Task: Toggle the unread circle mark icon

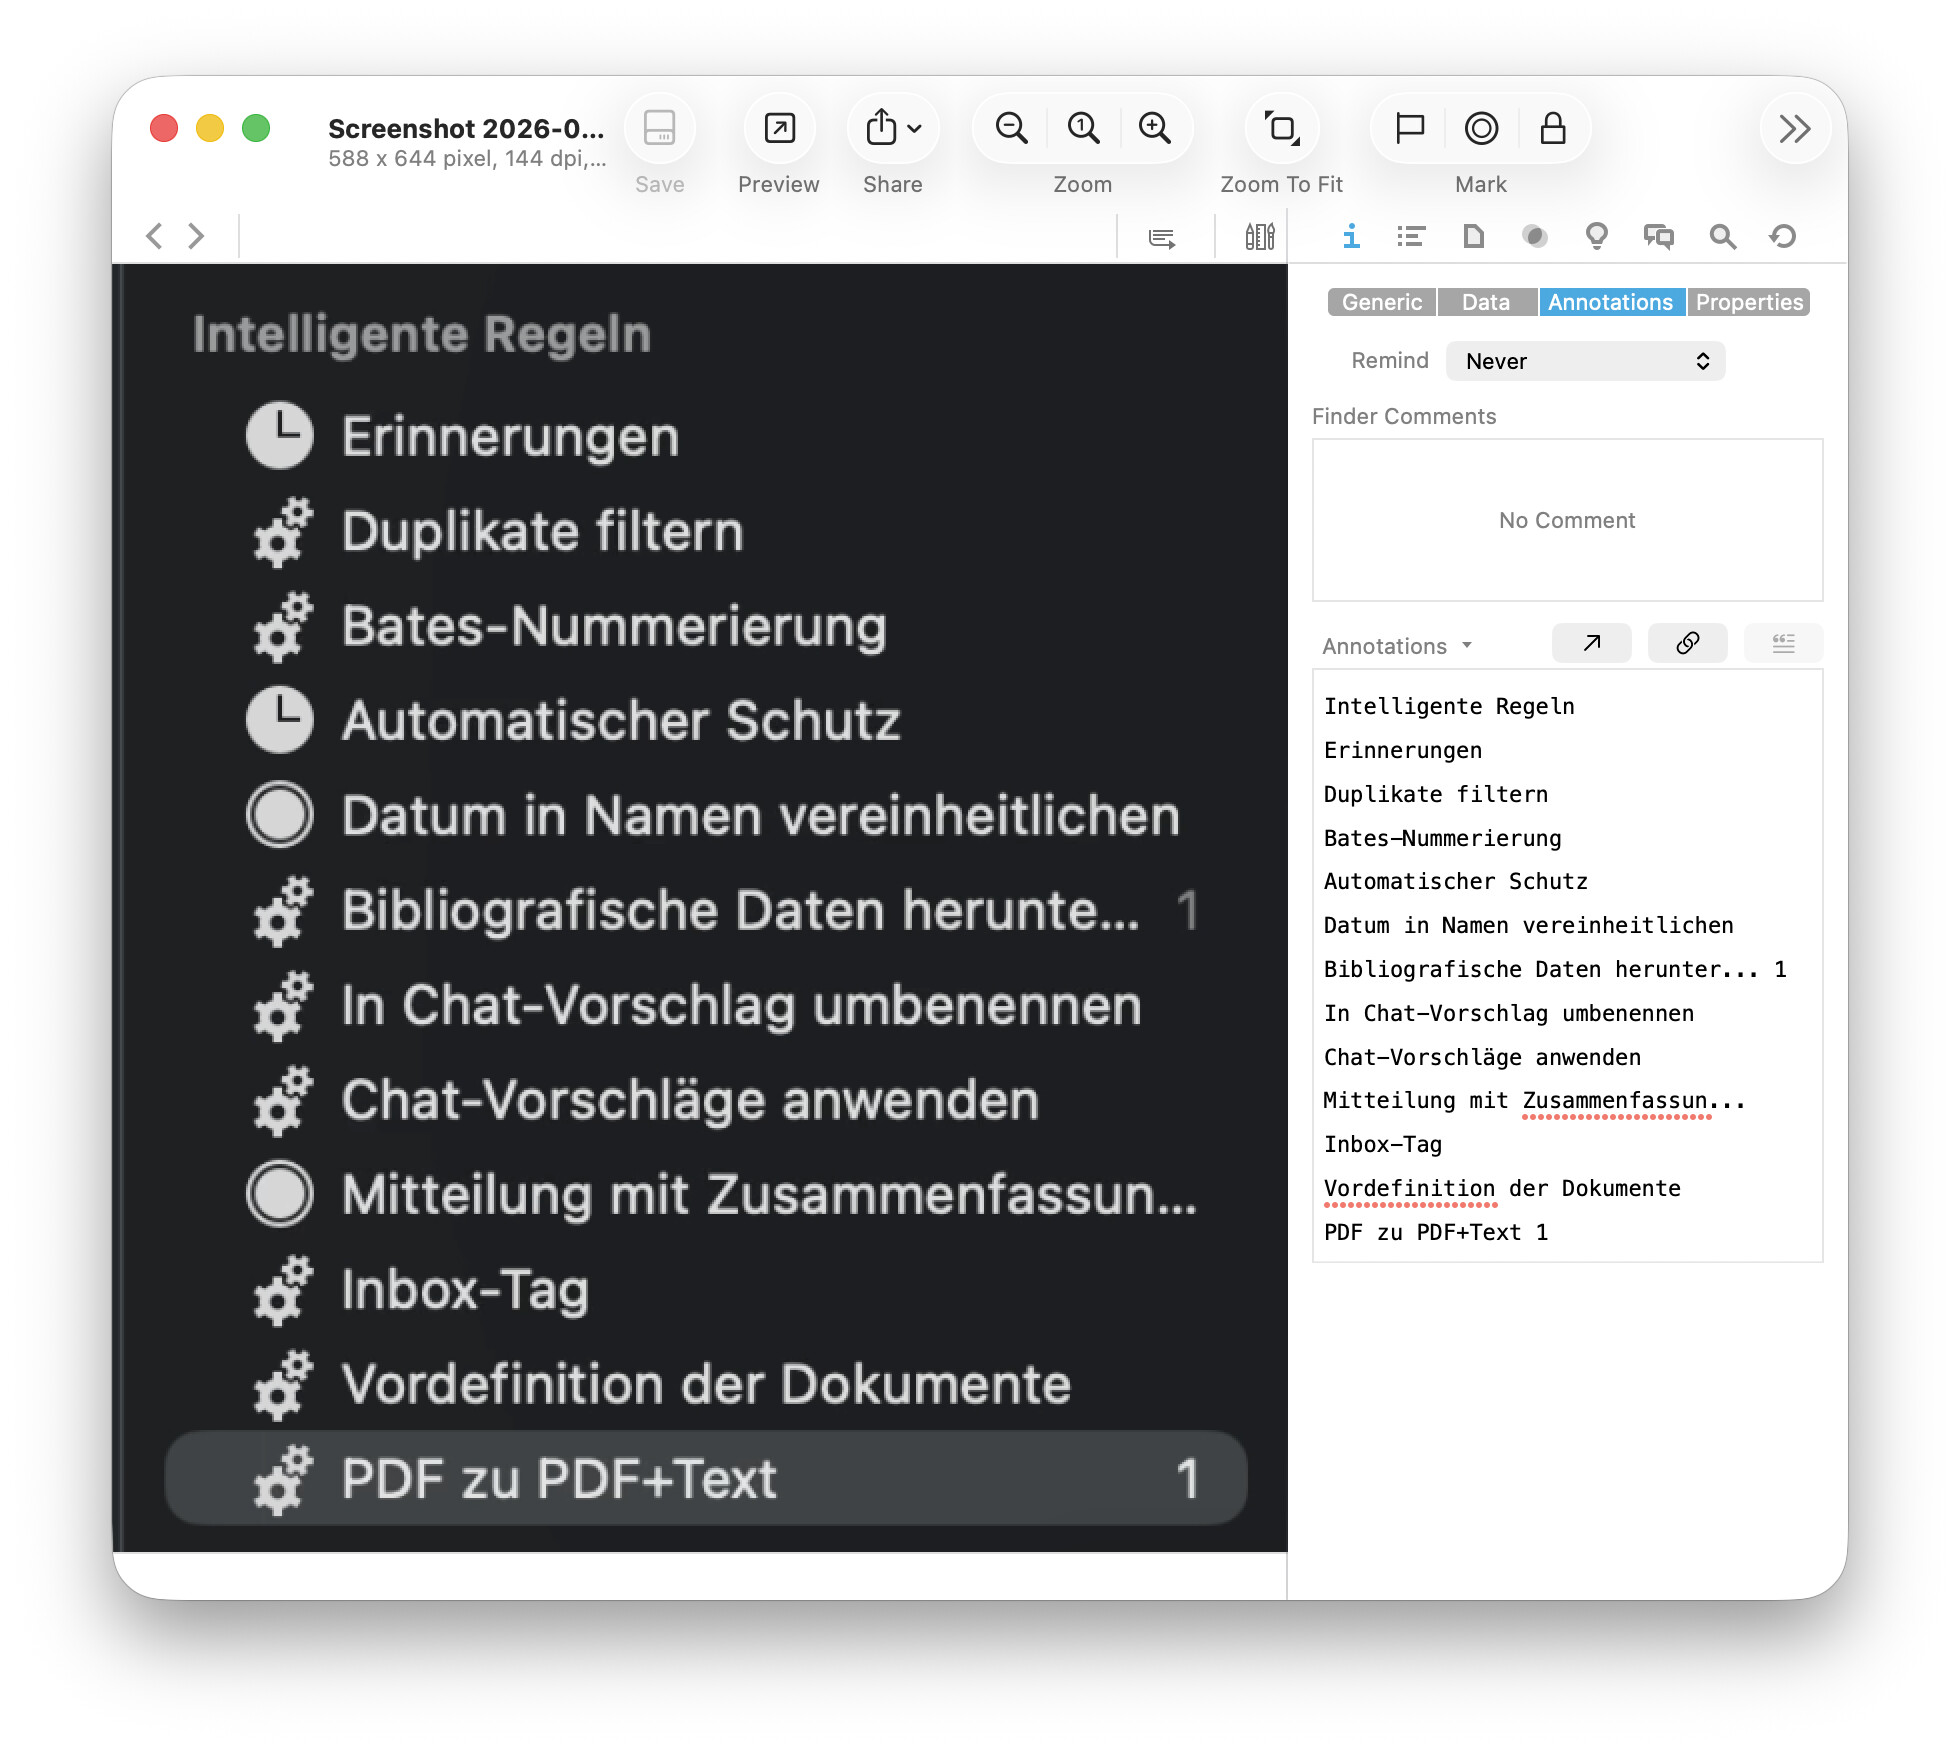Action: [x=1481, y=129]
